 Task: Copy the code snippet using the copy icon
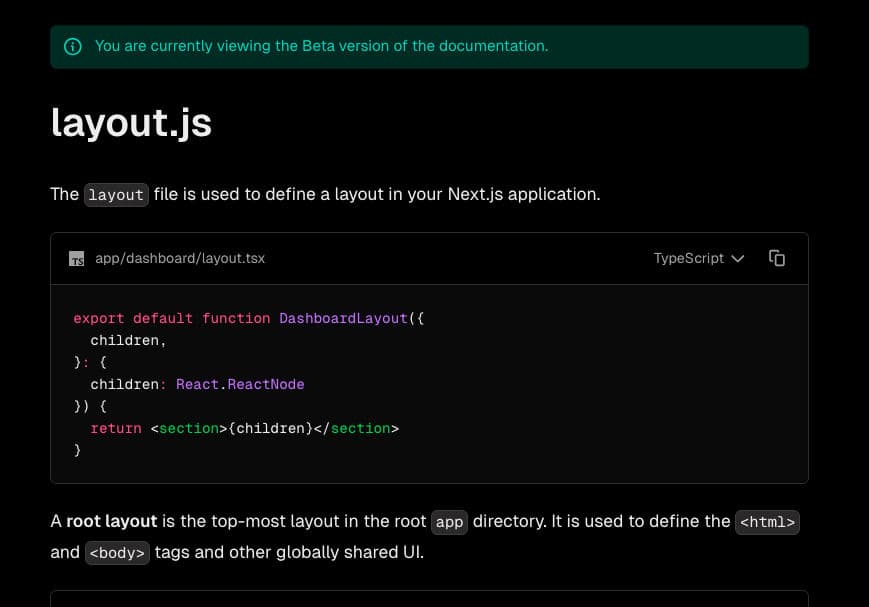tap(777, 258)
